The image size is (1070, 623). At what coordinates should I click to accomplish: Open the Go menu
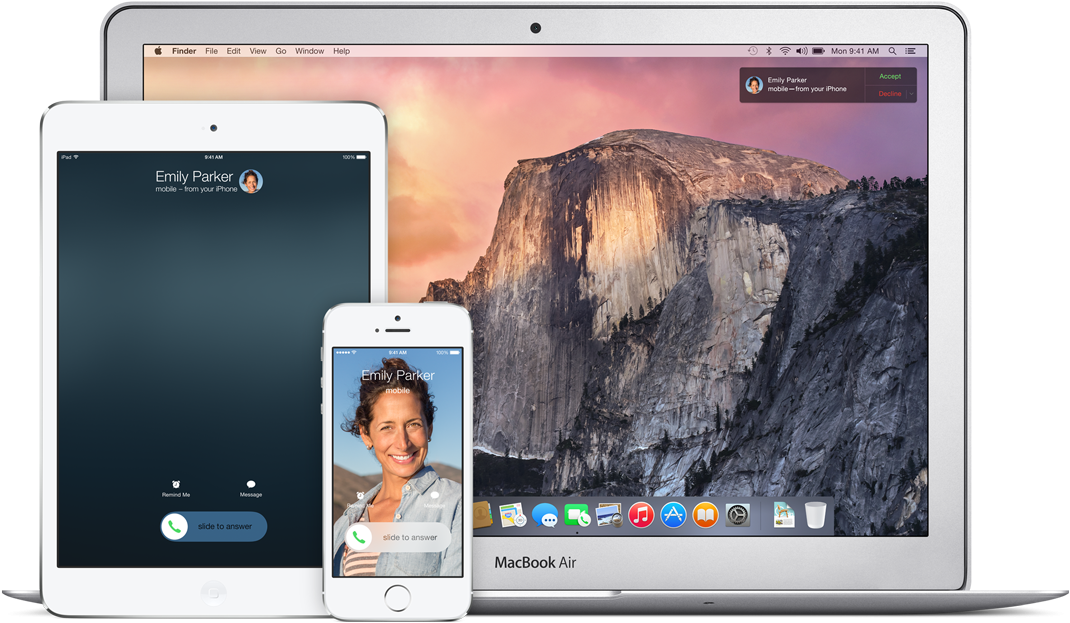(x=280, y=51)
